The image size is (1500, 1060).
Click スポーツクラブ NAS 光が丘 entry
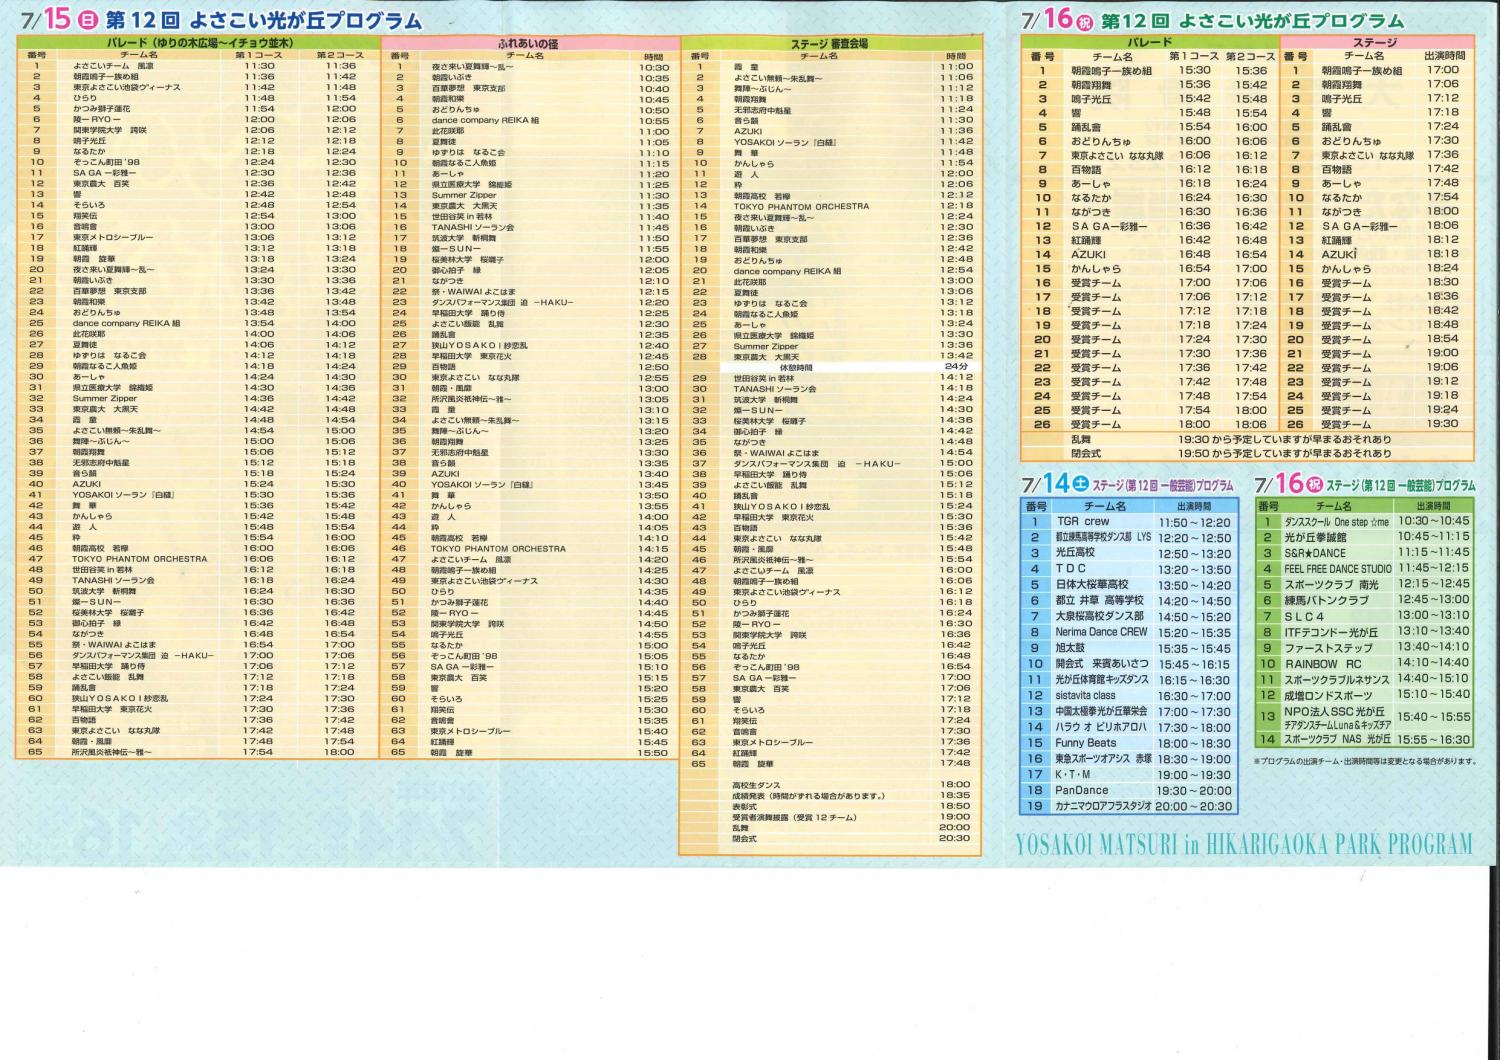point(1337,739)
